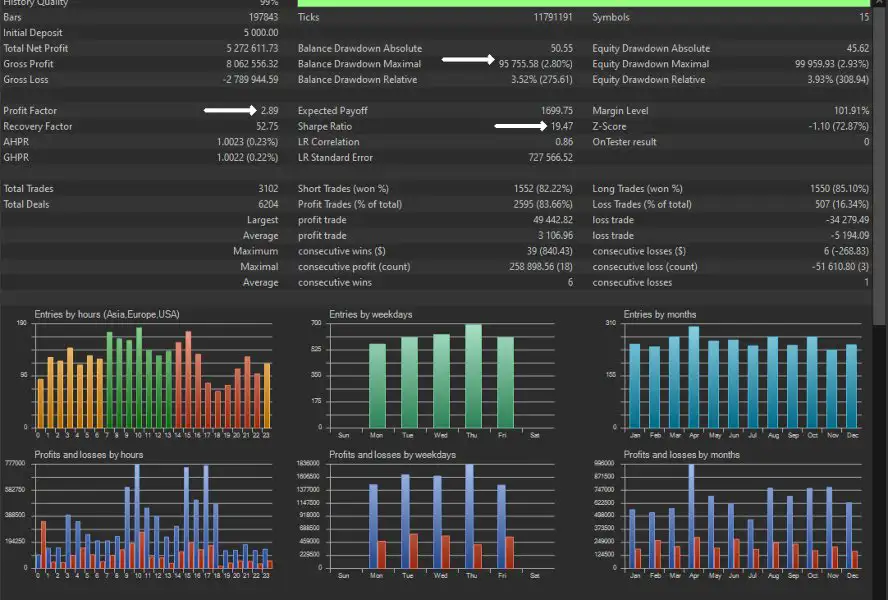Click the Entries by hours chart title
888x600 pixels.
[x=107, y=314]
